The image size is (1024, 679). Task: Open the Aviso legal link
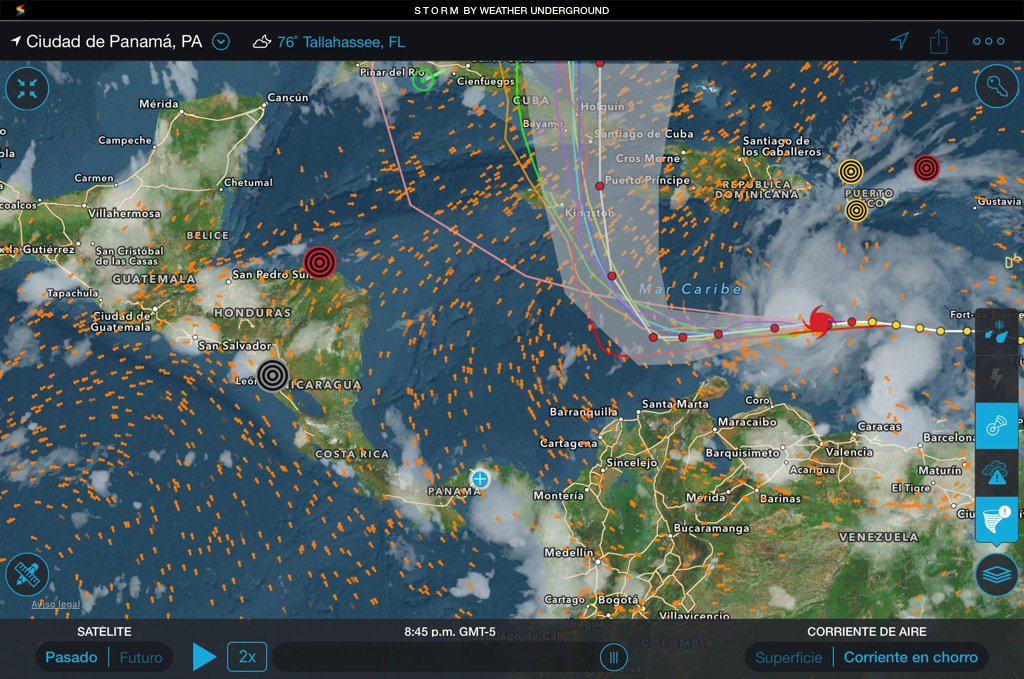click(56, 604)
